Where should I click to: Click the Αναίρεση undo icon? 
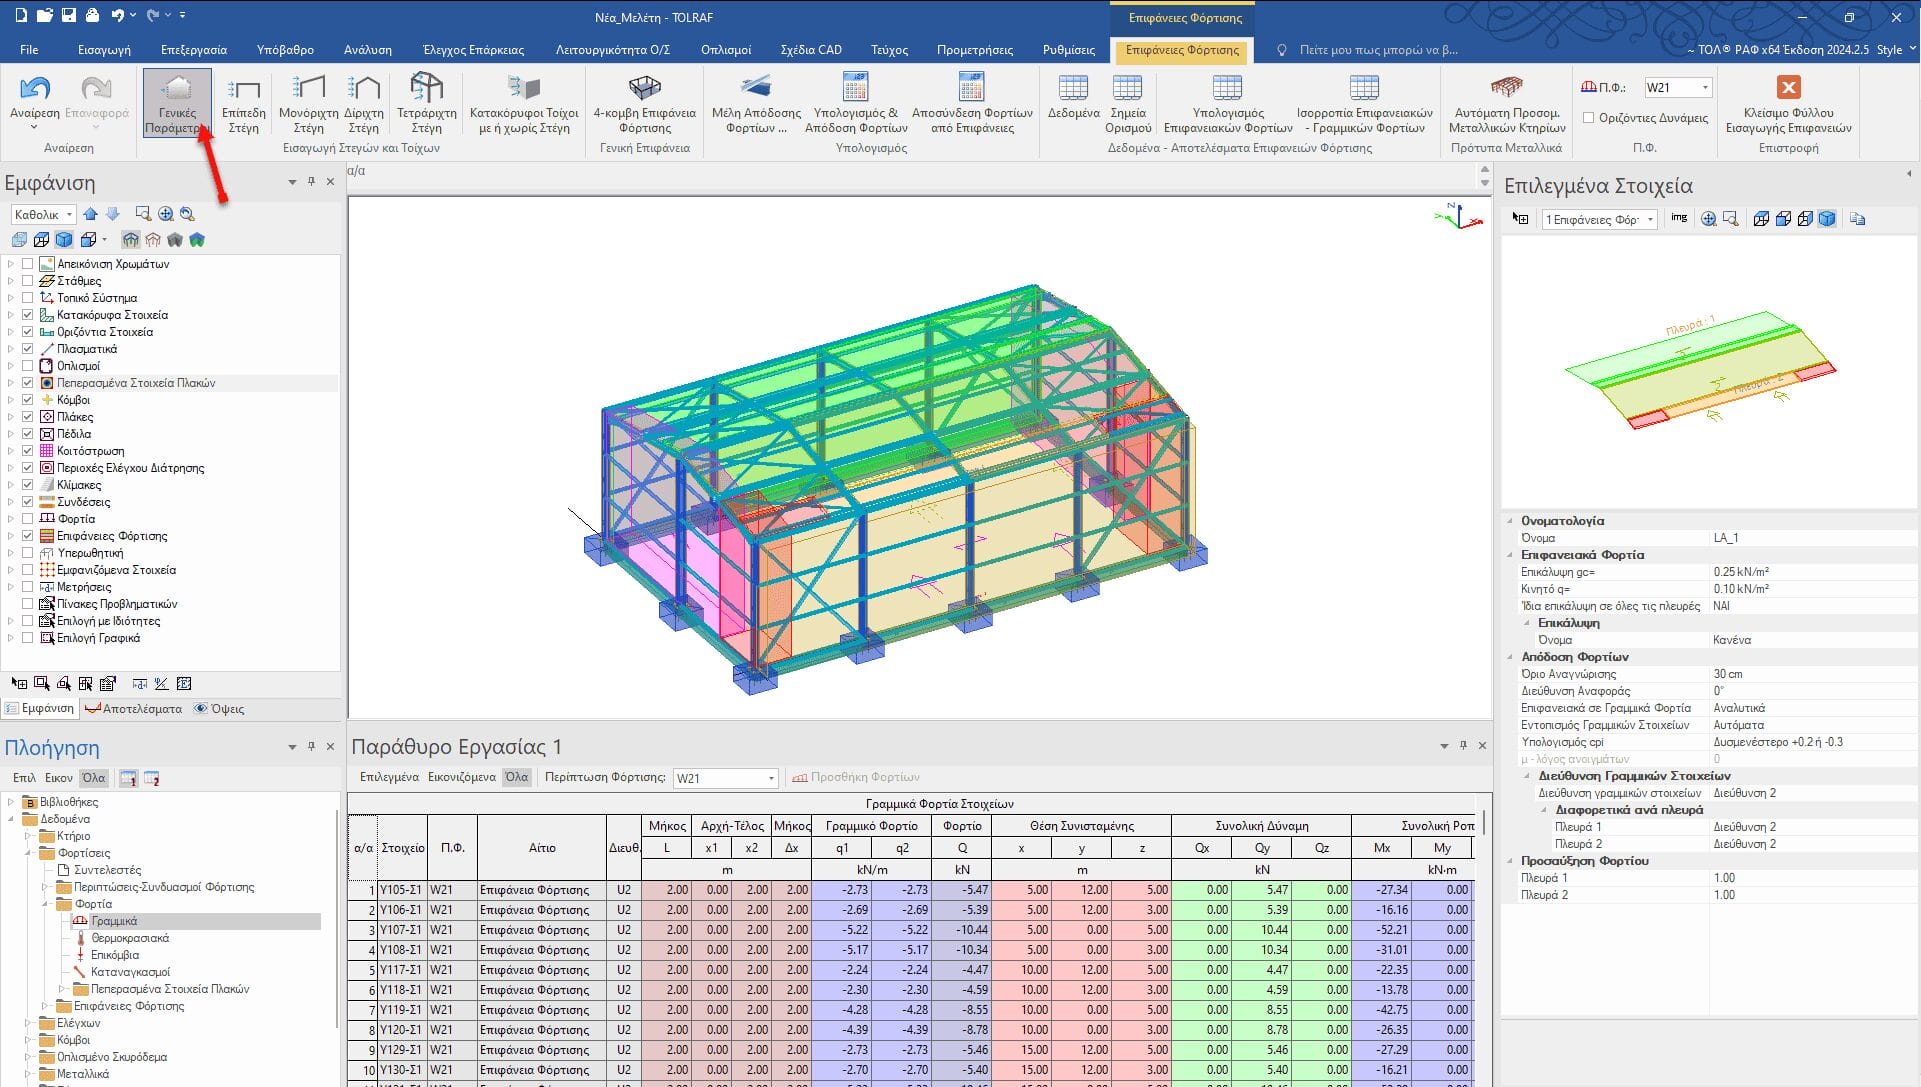[x=35, y=90]
